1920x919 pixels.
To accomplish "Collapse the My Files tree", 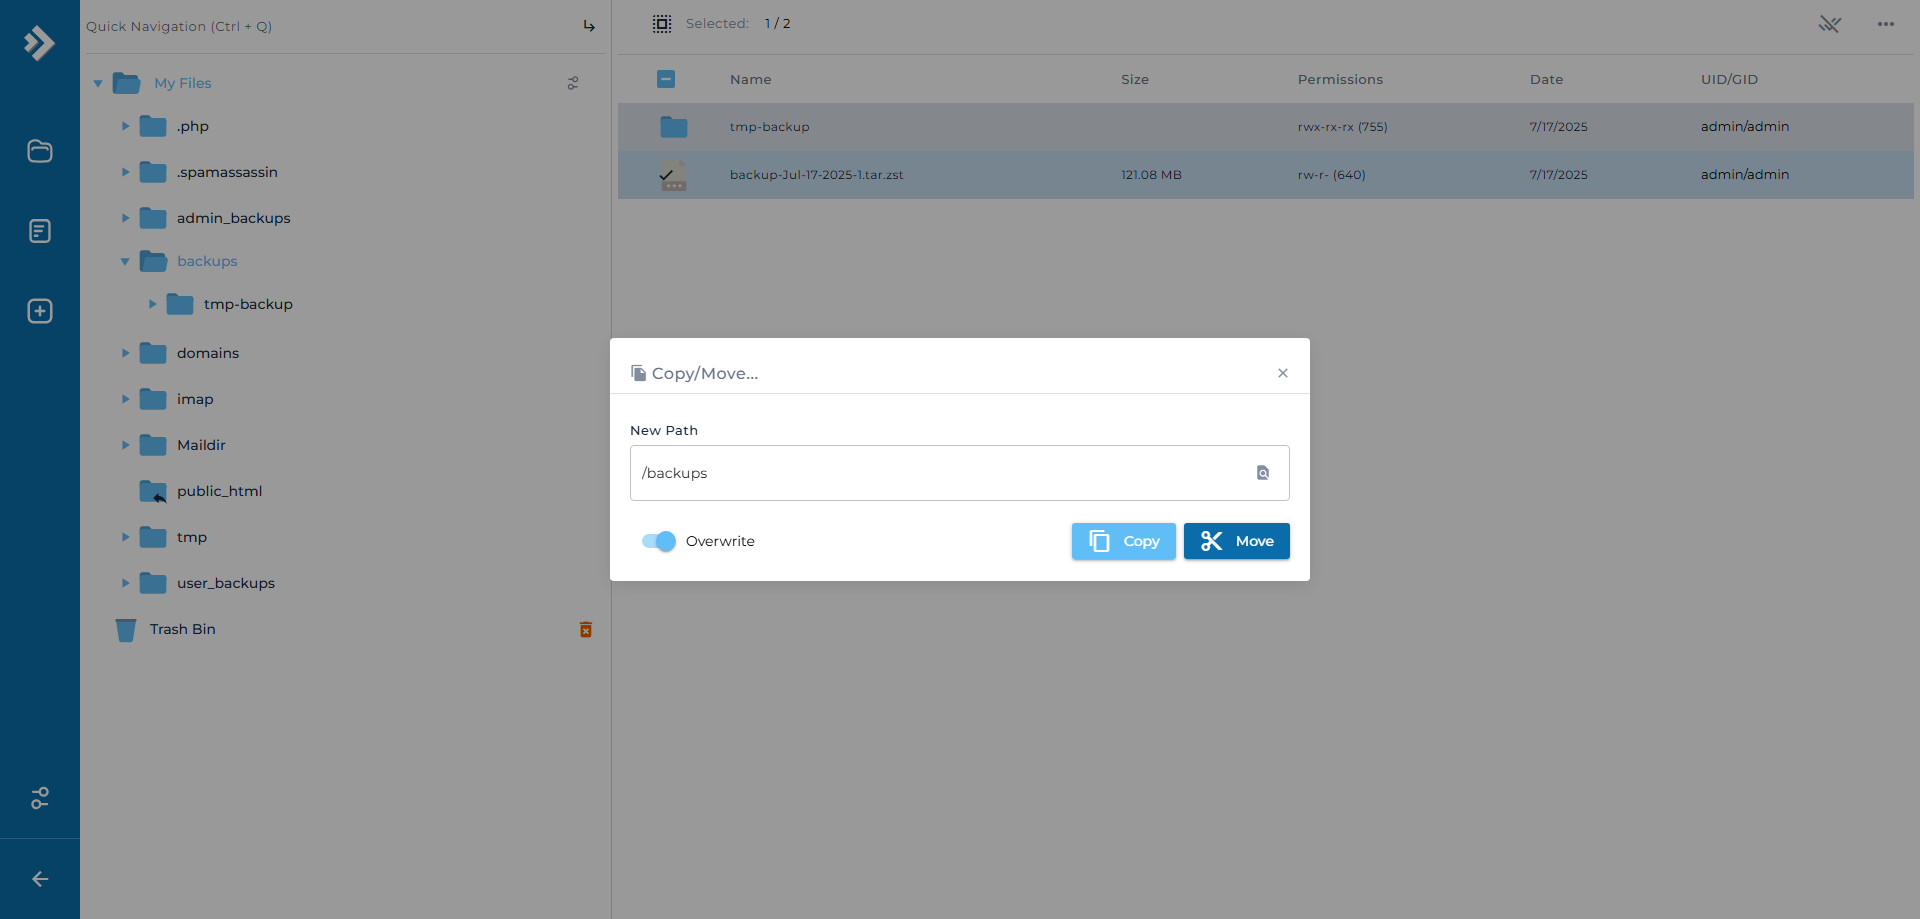I will click(98, 83).
